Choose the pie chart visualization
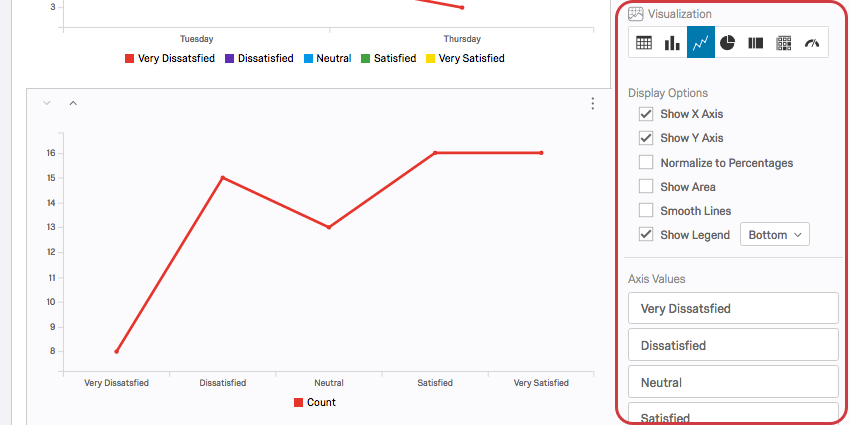850x425 pixels. click(728, 43)
